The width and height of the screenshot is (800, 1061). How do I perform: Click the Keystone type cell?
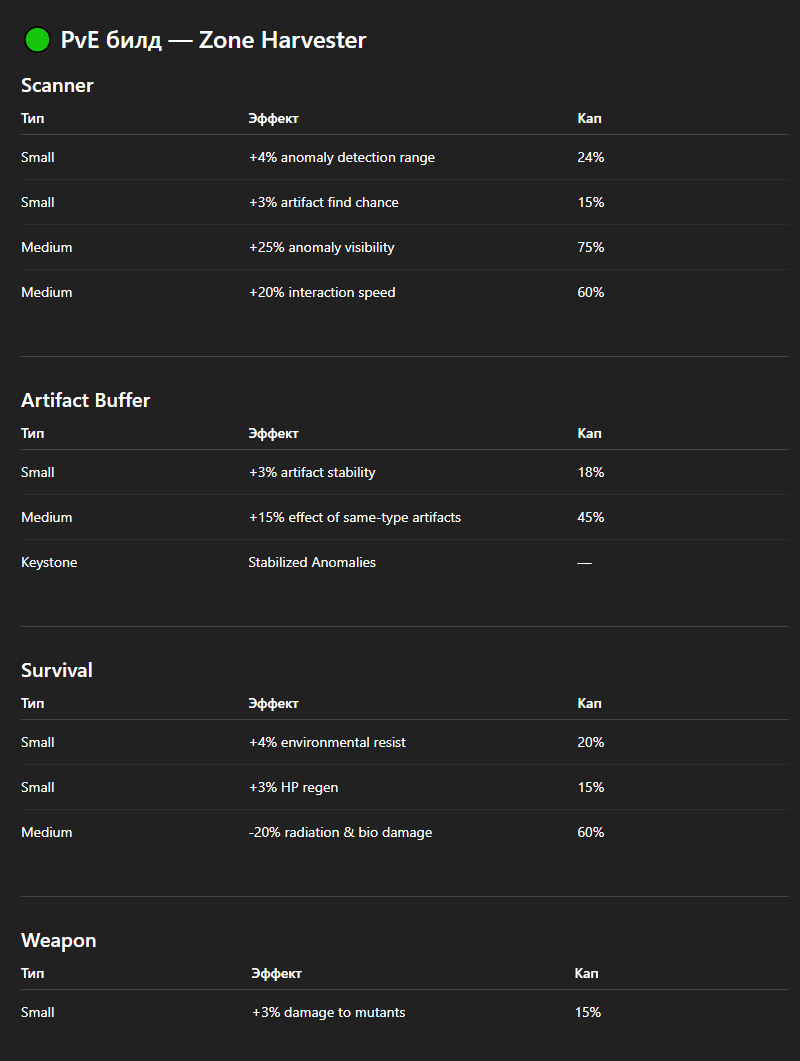point(49,562)
